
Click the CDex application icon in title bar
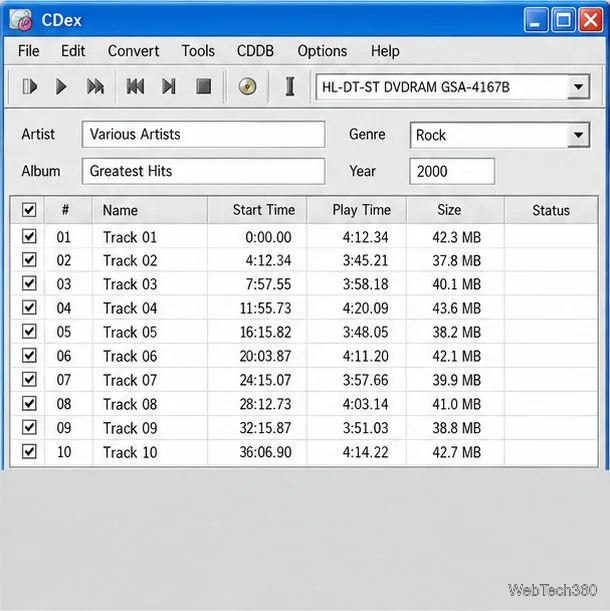point(21,19)
